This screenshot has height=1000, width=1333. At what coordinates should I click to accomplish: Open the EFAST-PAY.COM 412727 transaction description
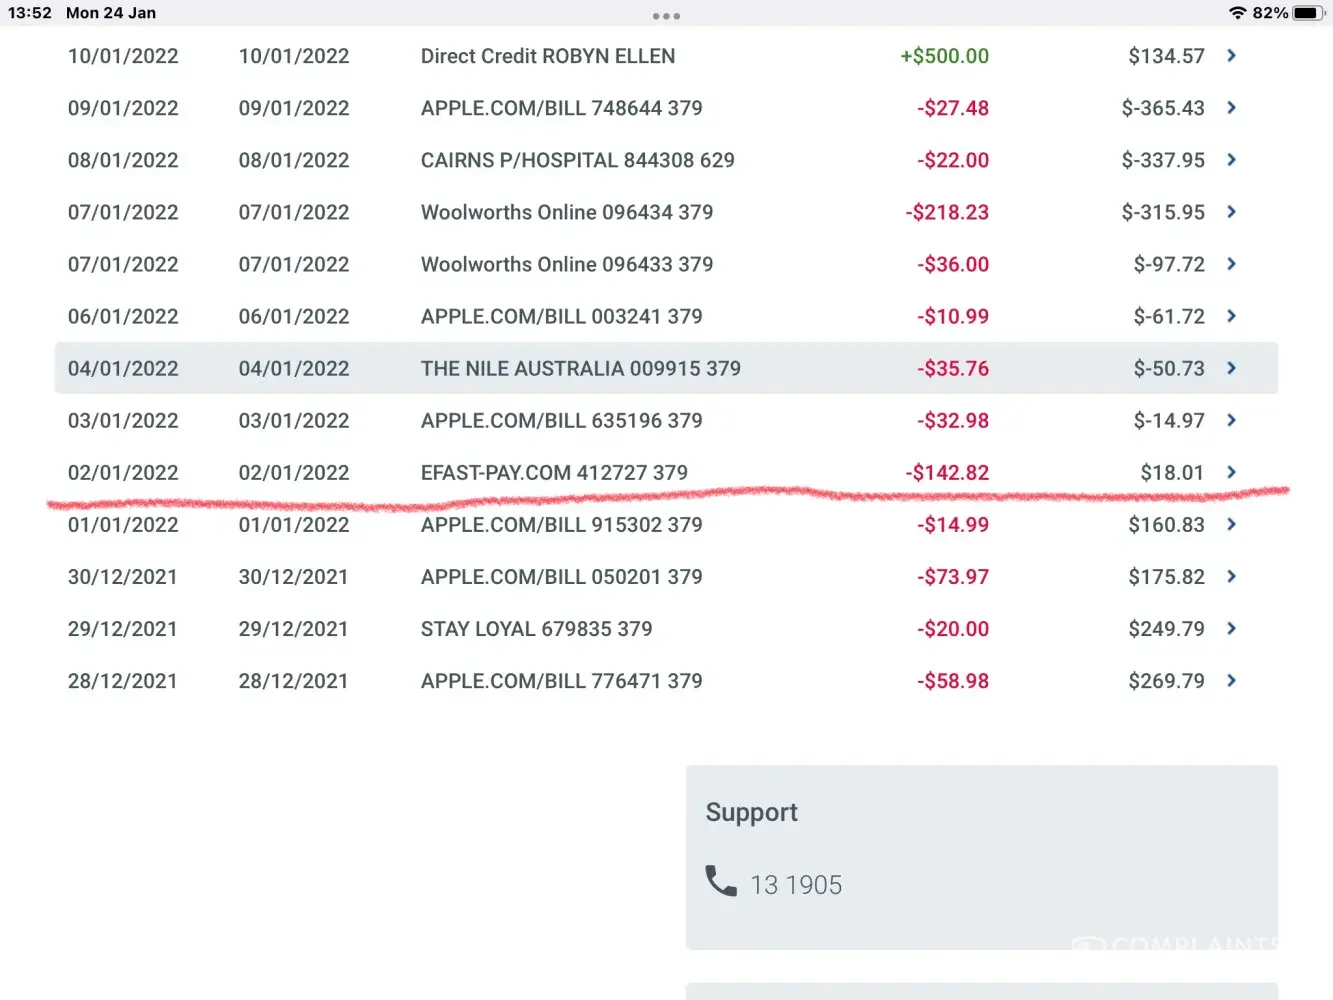click(x=554, y=472)
